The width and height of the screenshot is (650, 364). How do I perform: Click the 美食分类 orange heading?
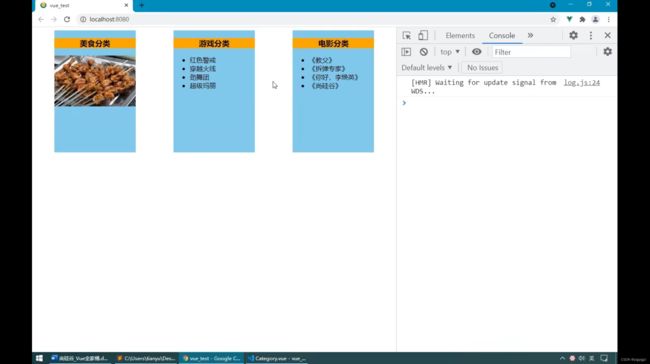[95, 43]
